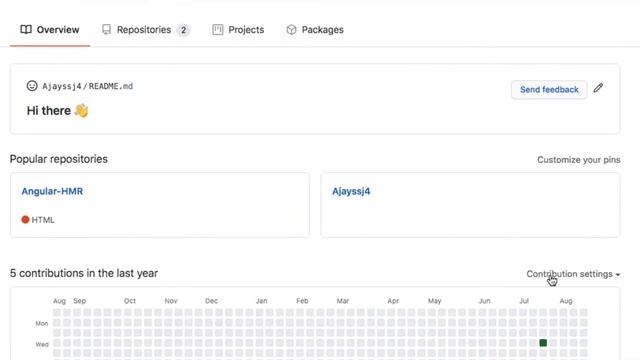Click the HTML language label
Viewport: 640px width, 360px height.
tap(43, 220)
